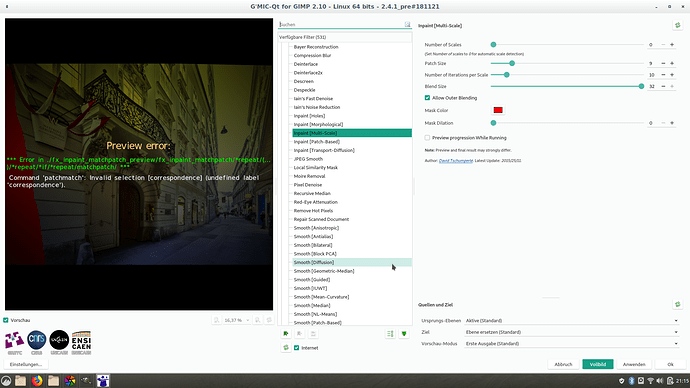Decrease the Patch Size value
690x388 pixels.
pyautogui.click(x=663, y=63)
